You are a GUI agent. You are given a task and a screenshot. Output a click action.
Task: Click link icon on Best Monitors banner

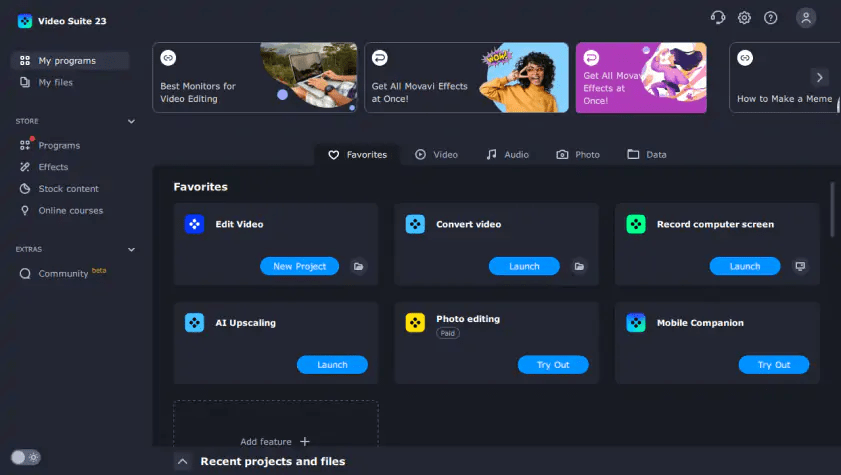pos(168,58)
